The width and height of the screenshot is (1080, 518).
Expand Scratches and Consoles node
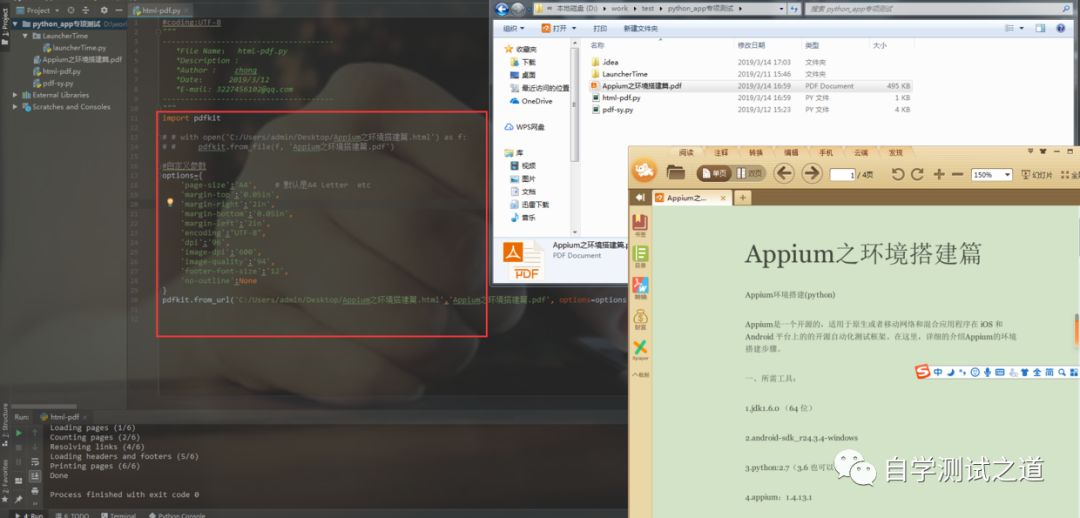point(16,107)
